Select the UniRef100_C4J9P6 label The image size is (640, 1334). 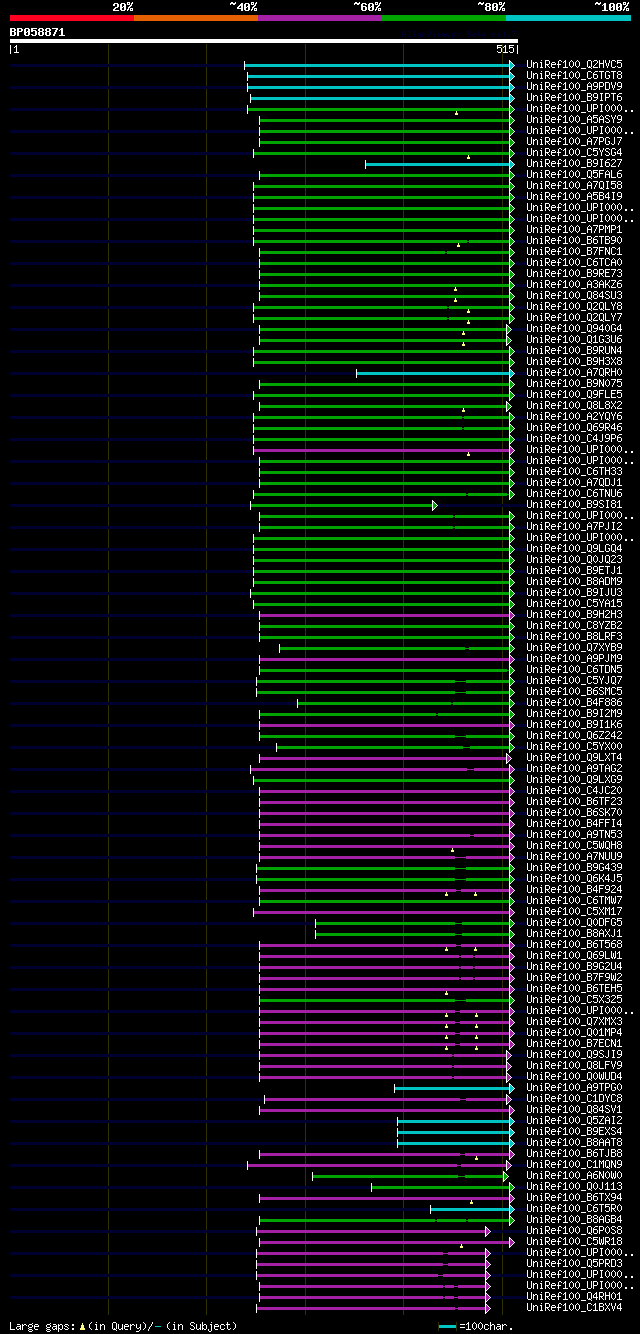pos(574,438)
